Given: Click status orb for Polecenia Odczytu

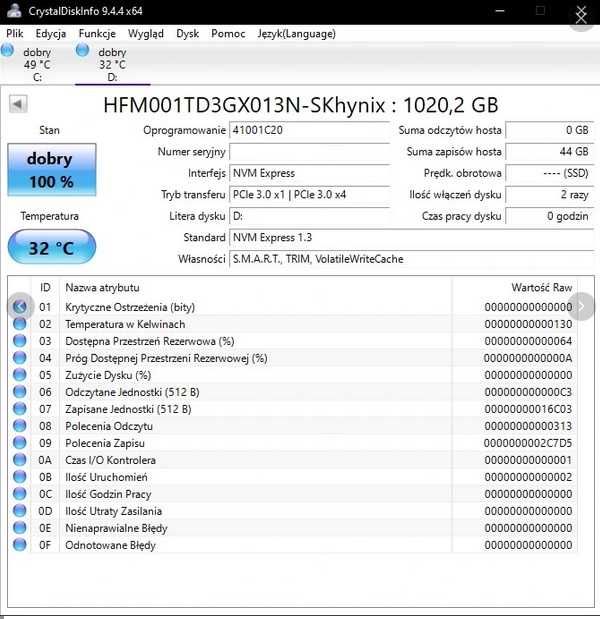Looking at the screenshot, I should (19, 426).
